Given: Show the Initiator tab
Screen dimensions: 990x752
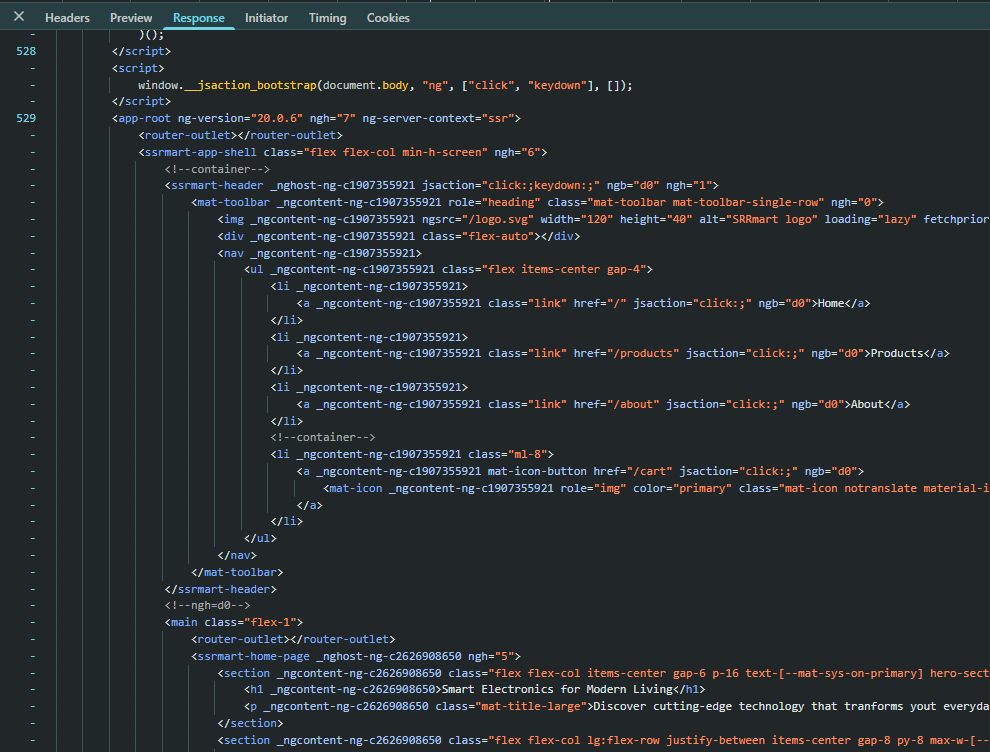Looking at the screenshot, I should pyautogui.click(x=266, y=18).
